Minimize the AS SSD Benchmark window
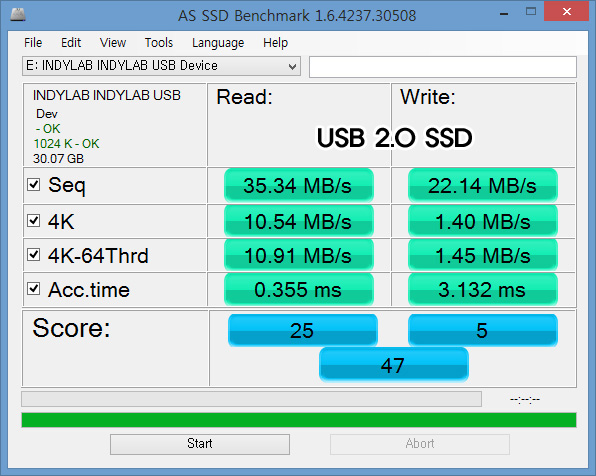This screenshot has height=476, width=596. [x=504, y=14]
